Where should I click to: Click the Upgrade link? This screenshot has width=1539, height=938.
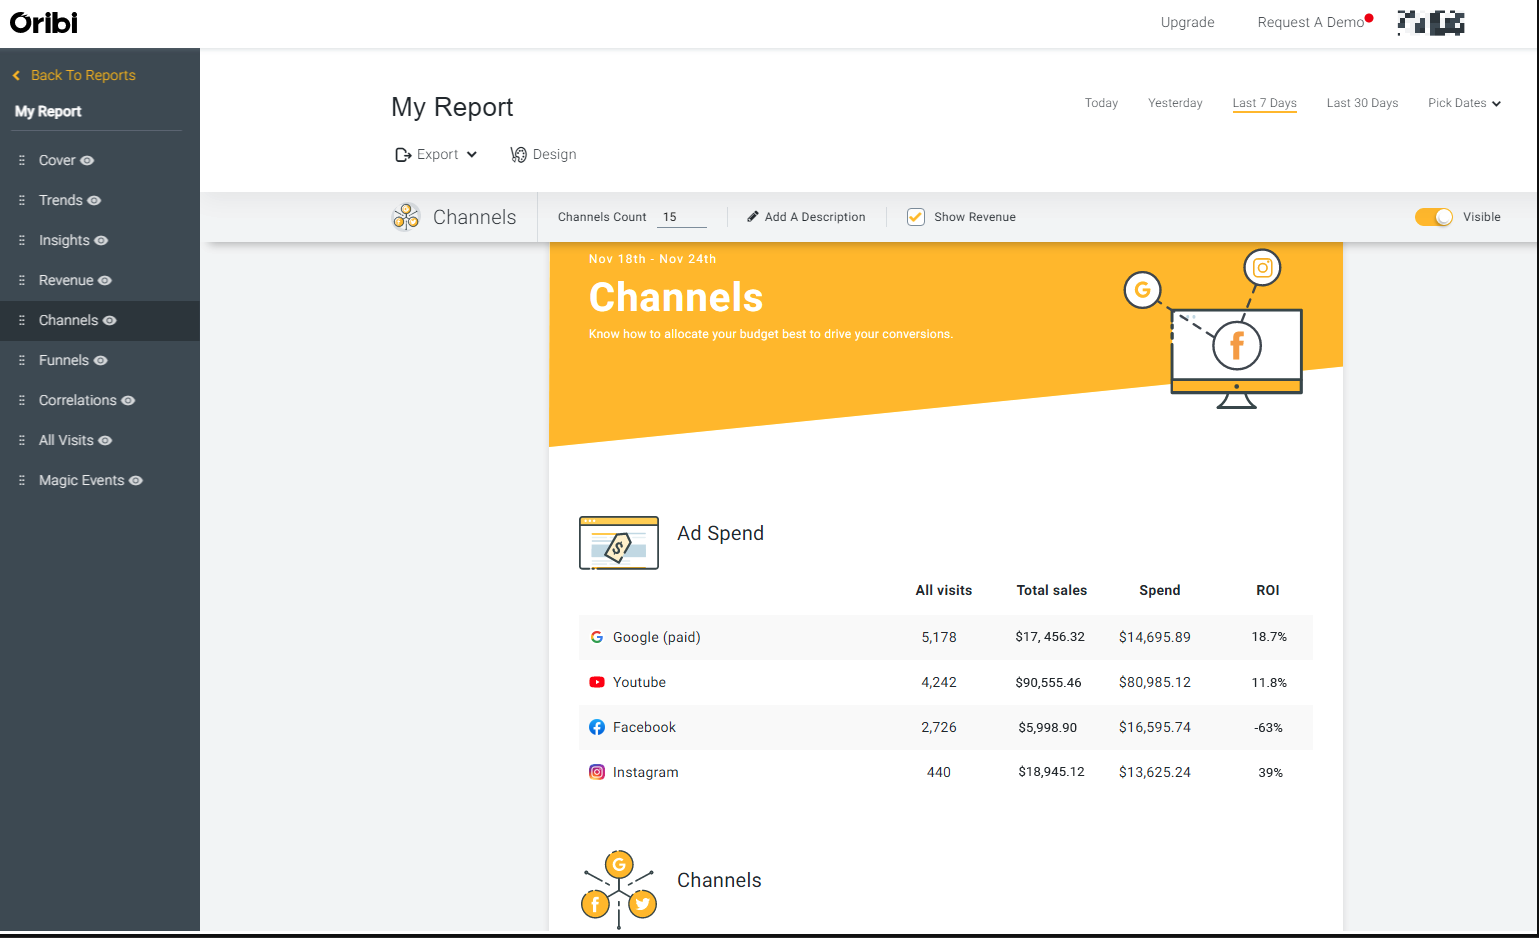pos(1187,22)
